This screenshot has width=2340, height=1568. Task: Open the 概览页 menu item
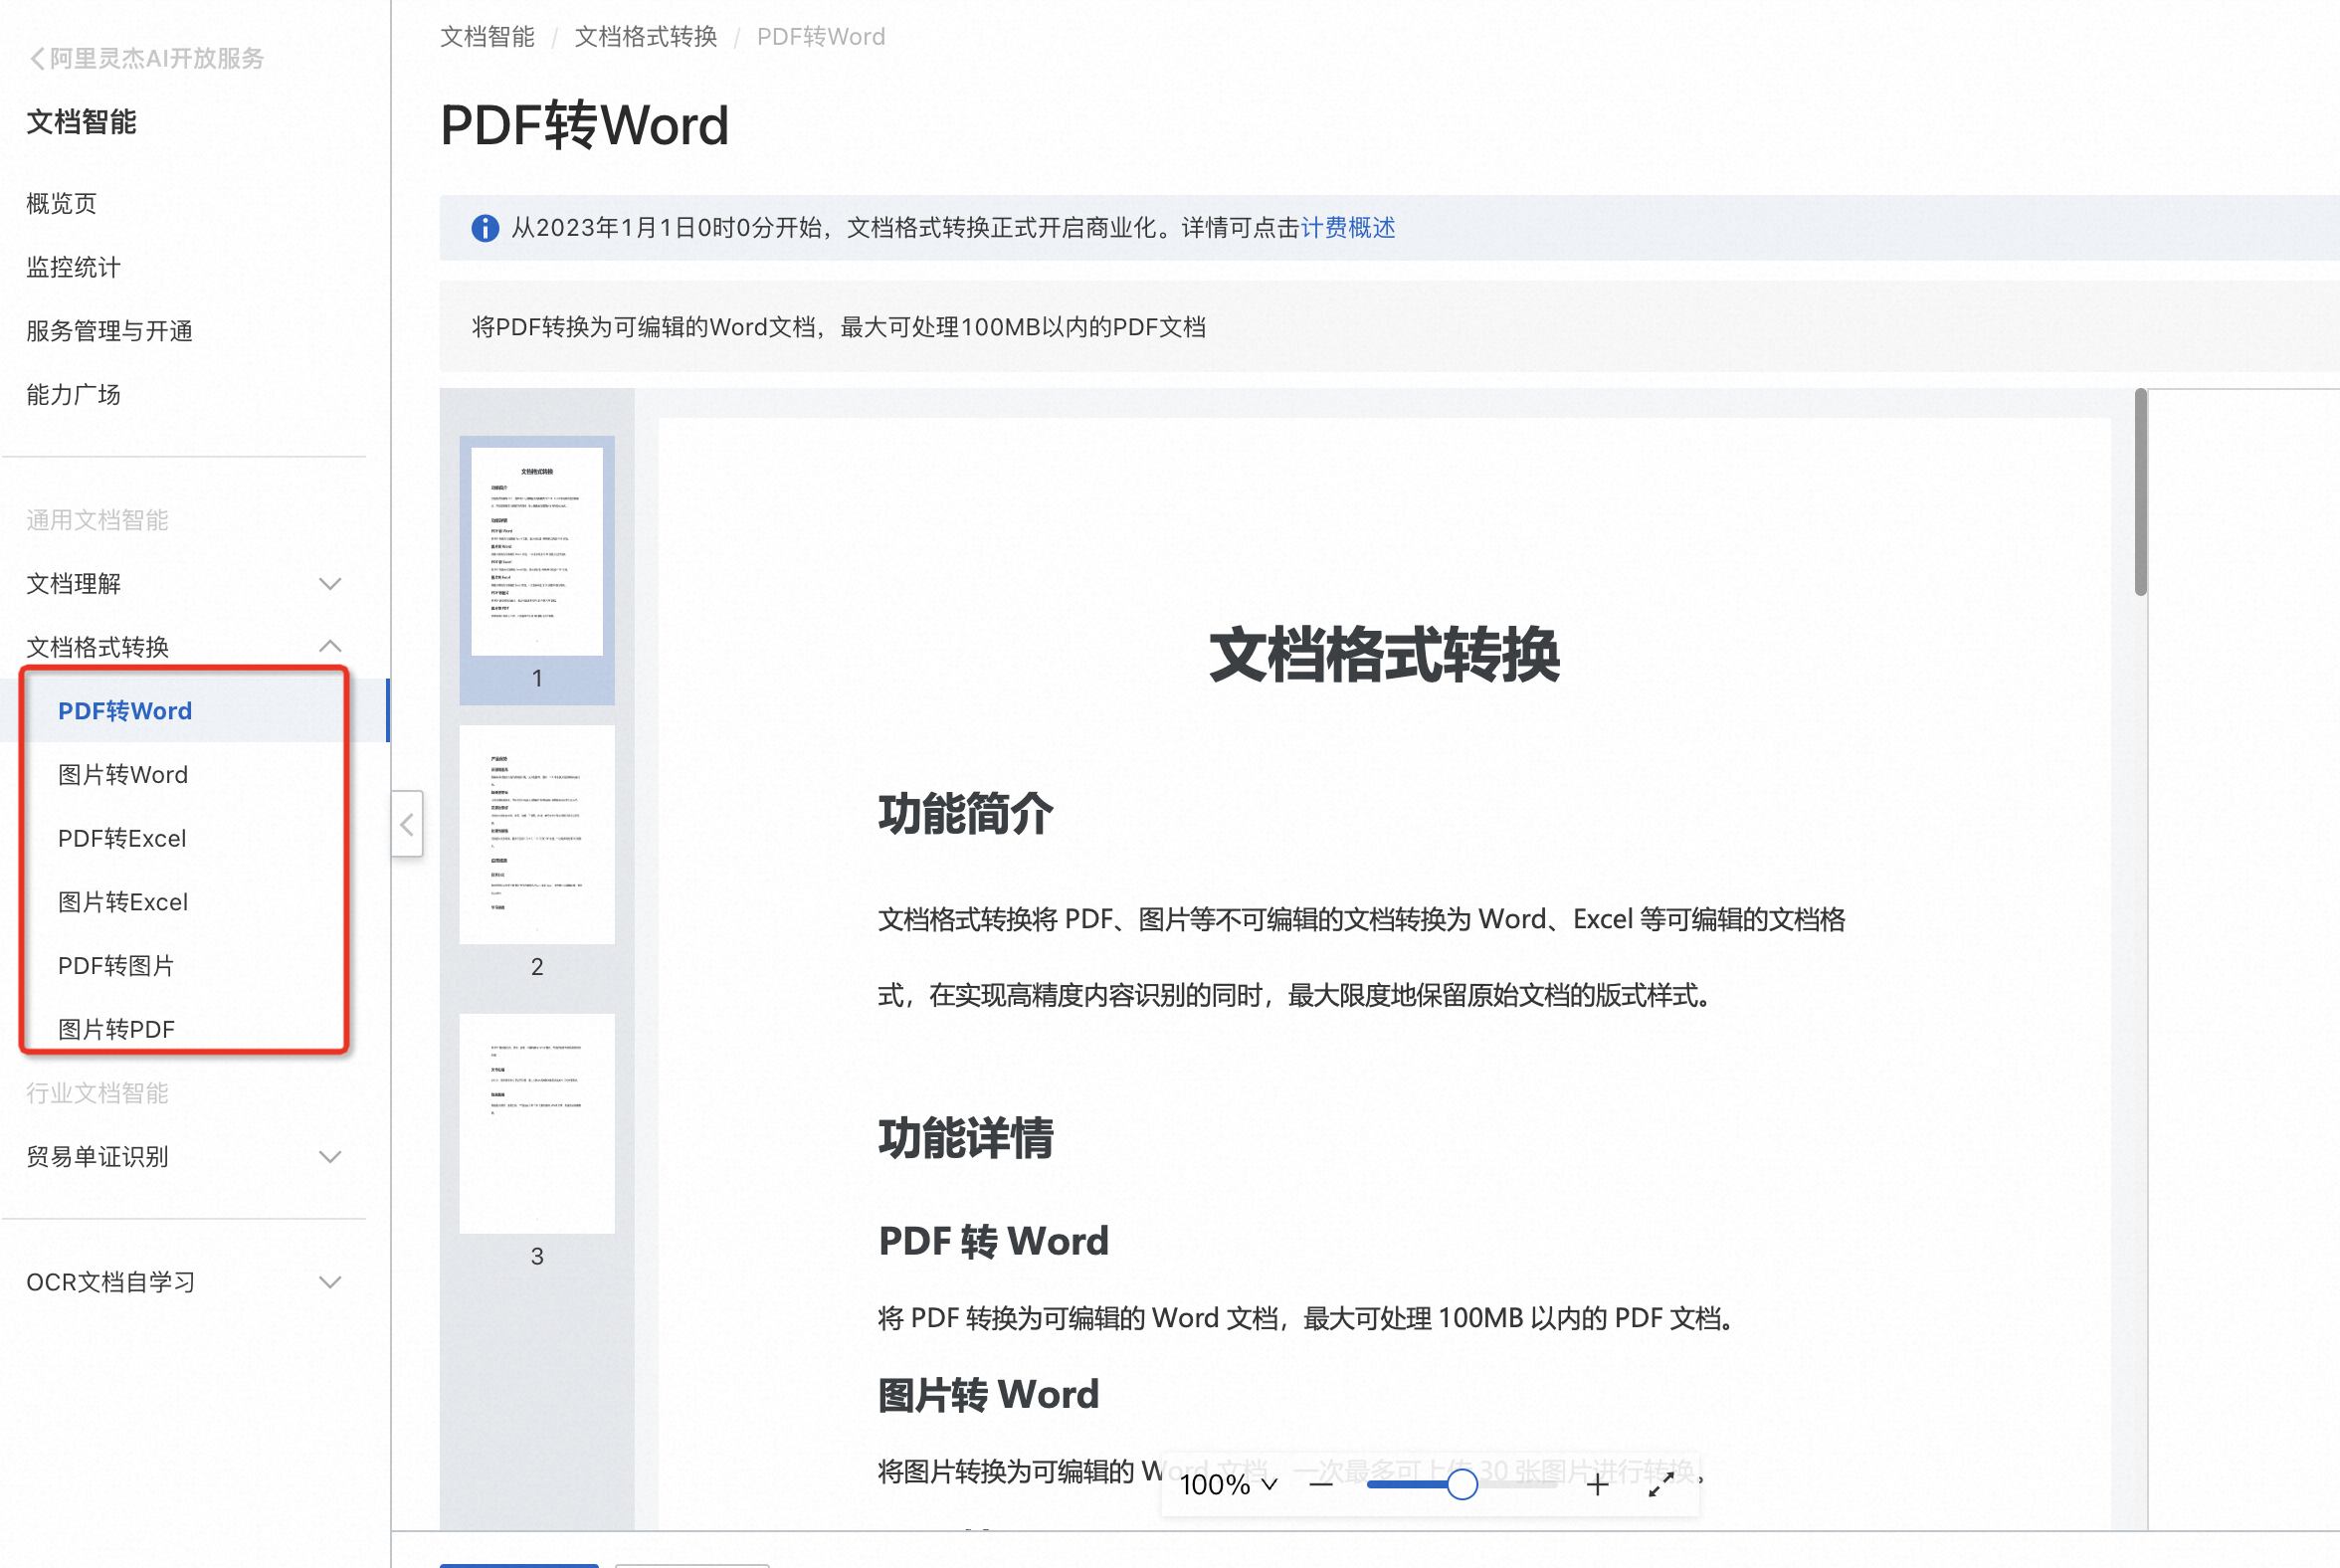pyautogui.click(x=61, y=203)
